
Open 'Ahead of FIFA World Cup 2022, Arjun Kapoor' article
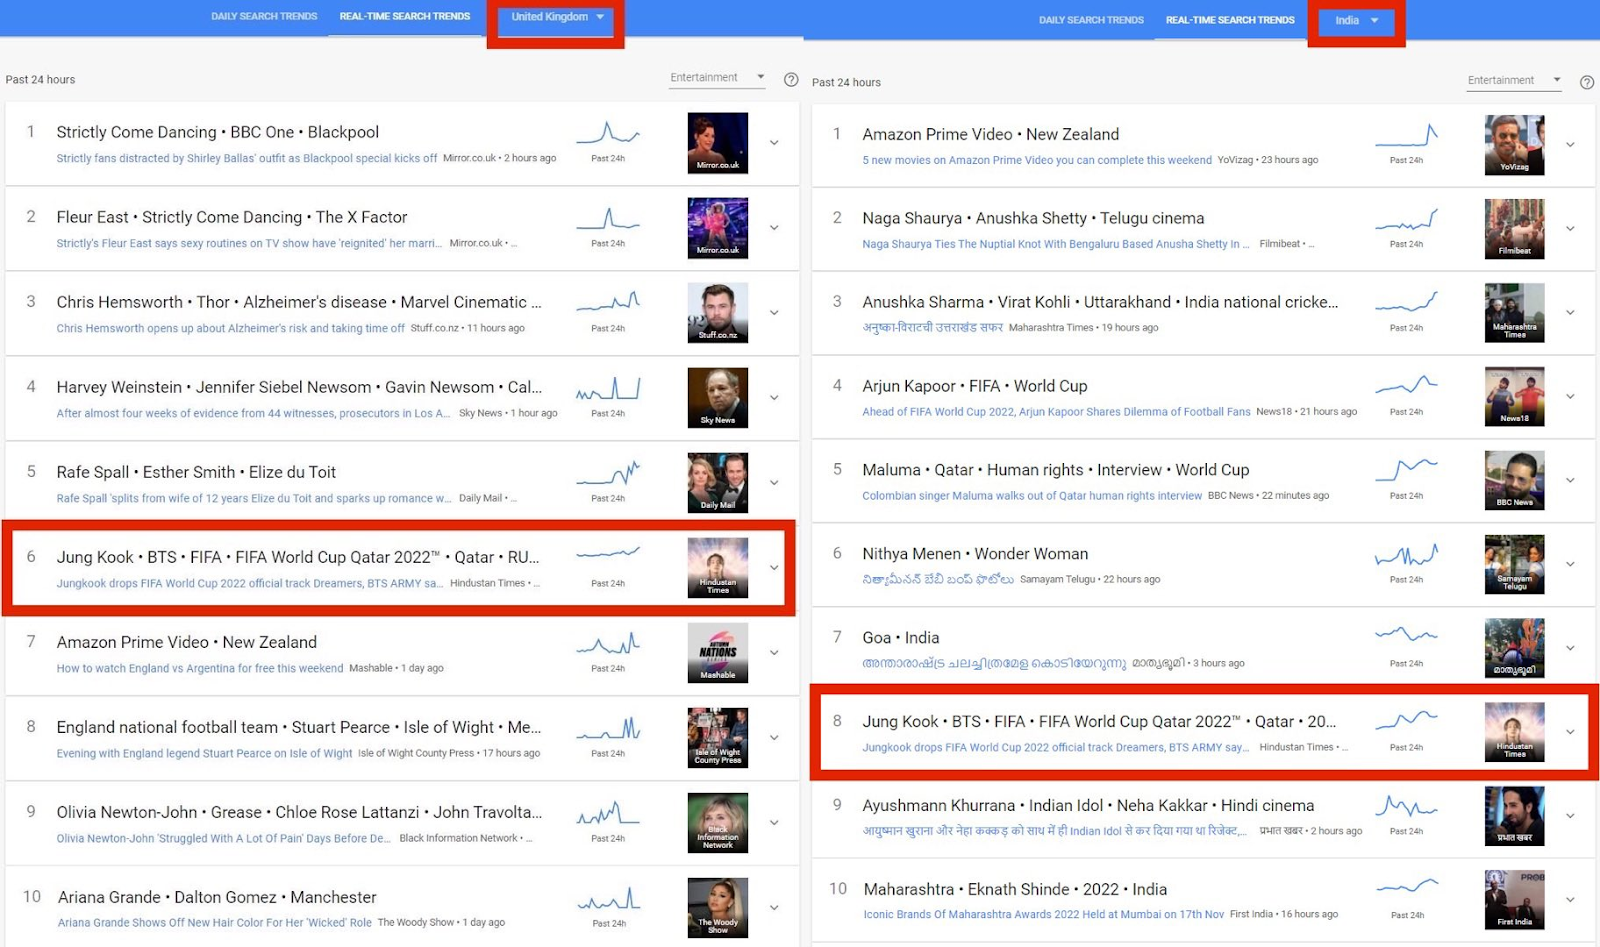(x=1057, y=412)
